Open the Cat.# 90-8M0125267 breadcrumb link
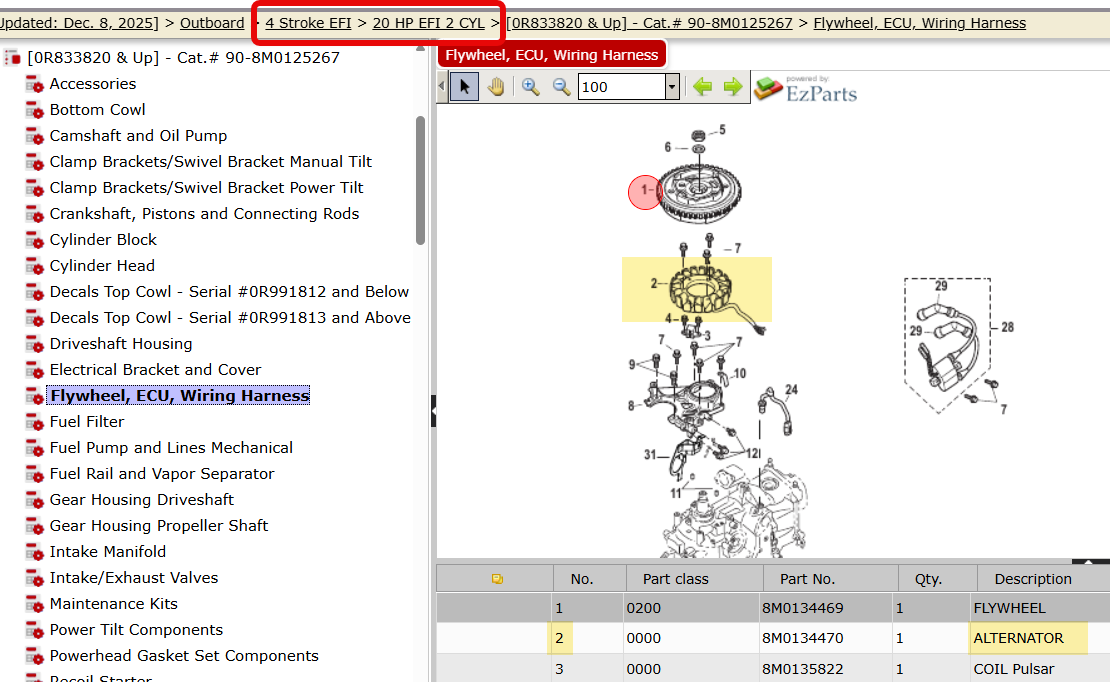 649,23
